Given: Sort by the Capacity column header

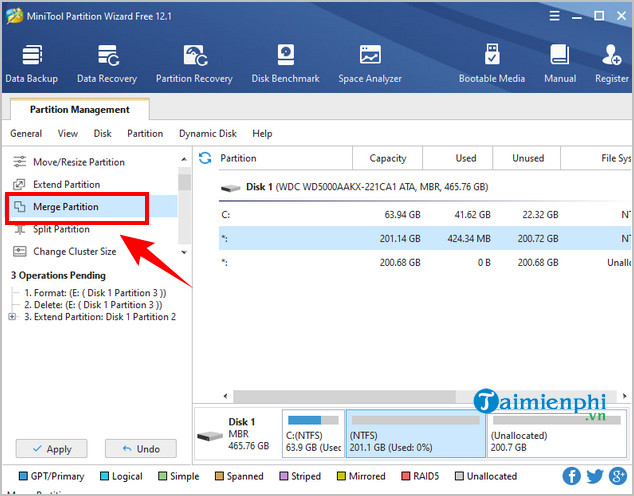Looking at the screenshot, I should click(387, 158).
